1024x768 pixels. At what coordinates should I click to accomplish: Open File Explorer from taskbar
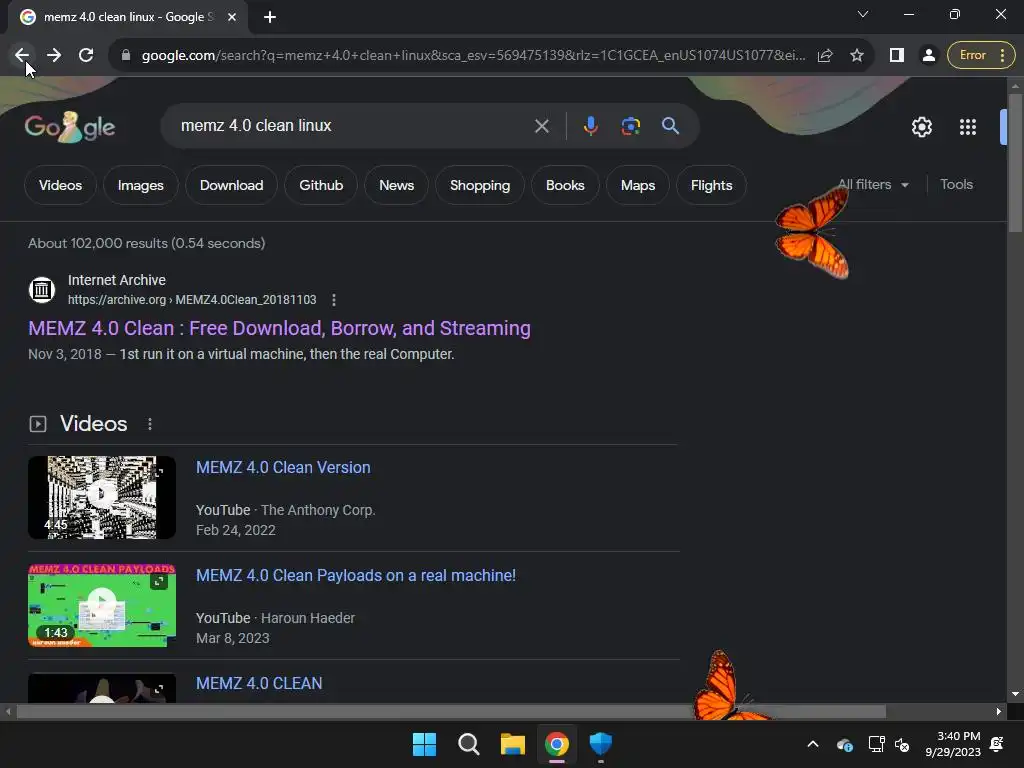pos(513,744)
